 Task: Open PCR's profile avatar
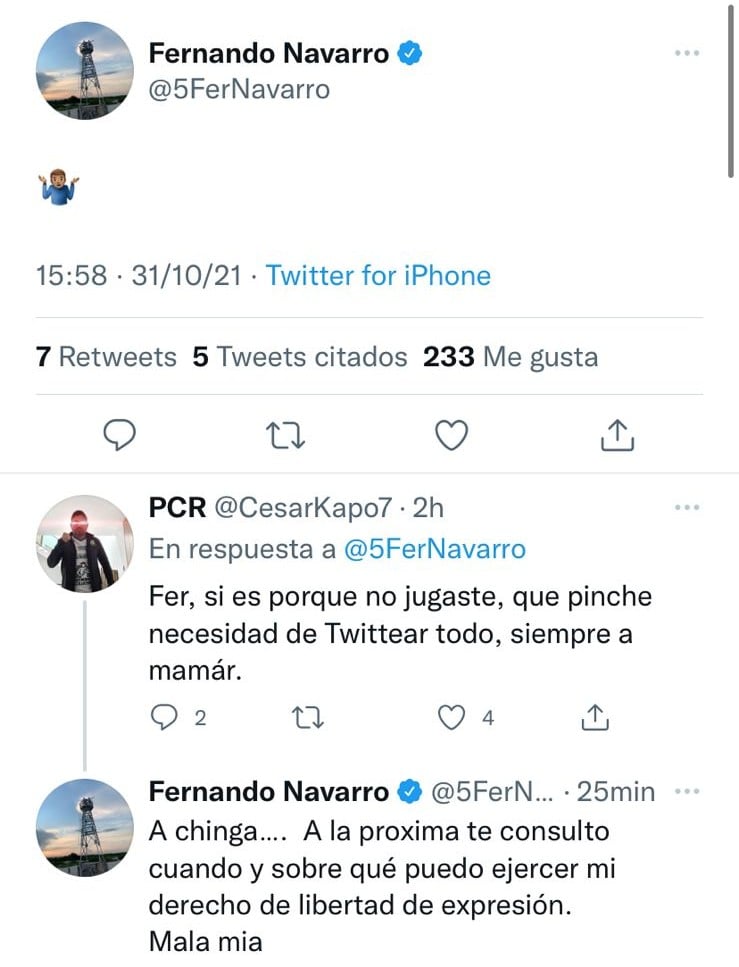(84, 544)
